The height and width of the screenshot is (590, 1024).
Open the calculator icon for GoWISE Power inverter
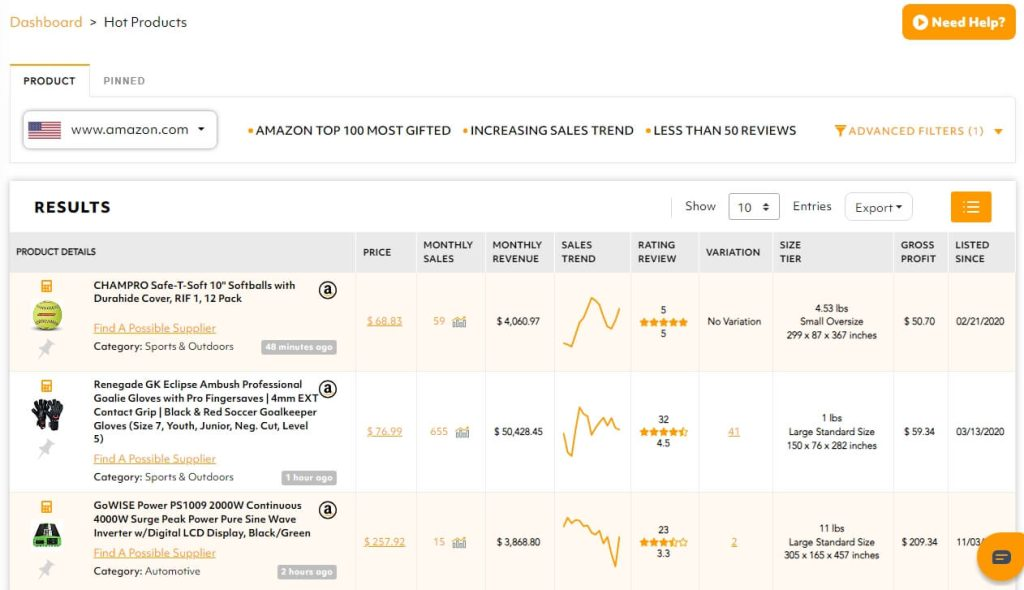[46, 506]
